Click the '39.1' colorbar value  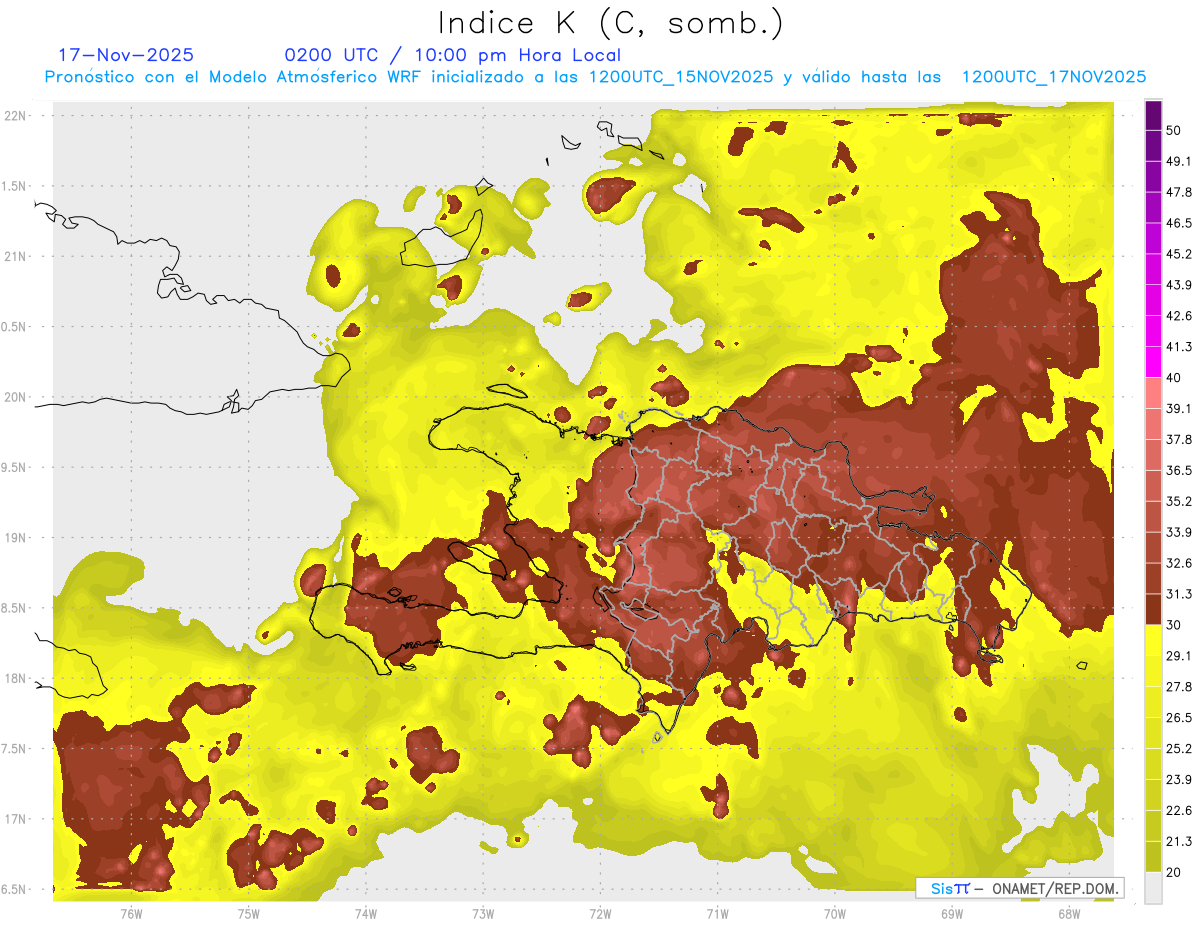coord(1179,408)
